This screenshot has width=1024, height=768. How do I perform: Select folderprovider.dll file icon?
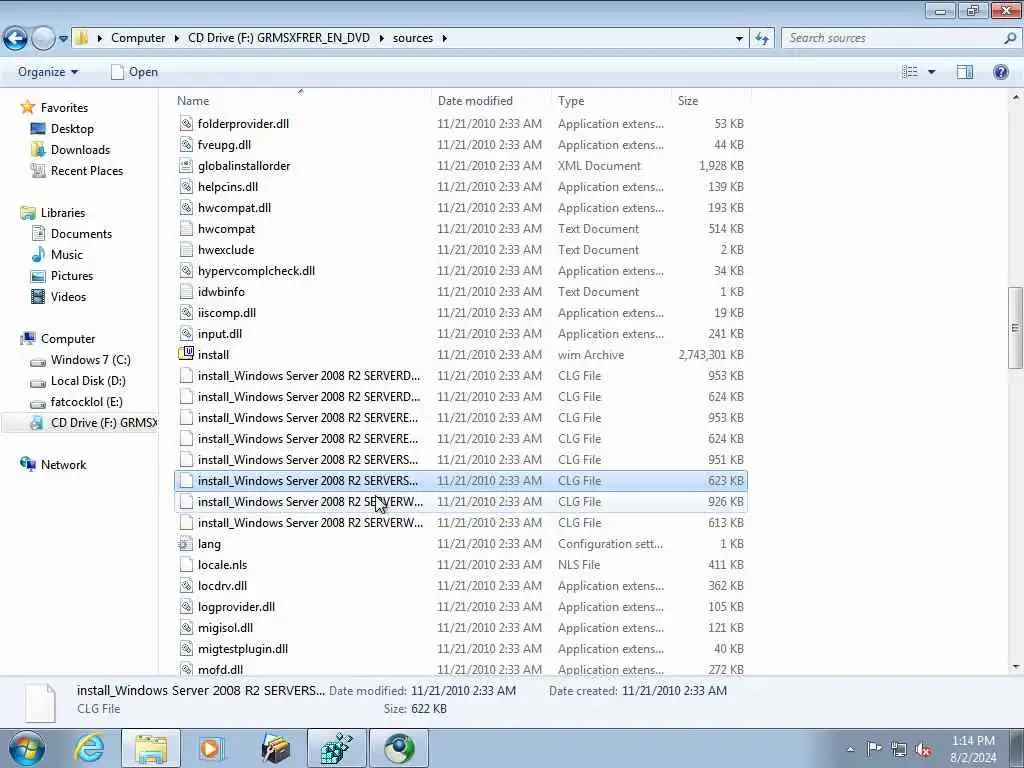pos(186,123)
